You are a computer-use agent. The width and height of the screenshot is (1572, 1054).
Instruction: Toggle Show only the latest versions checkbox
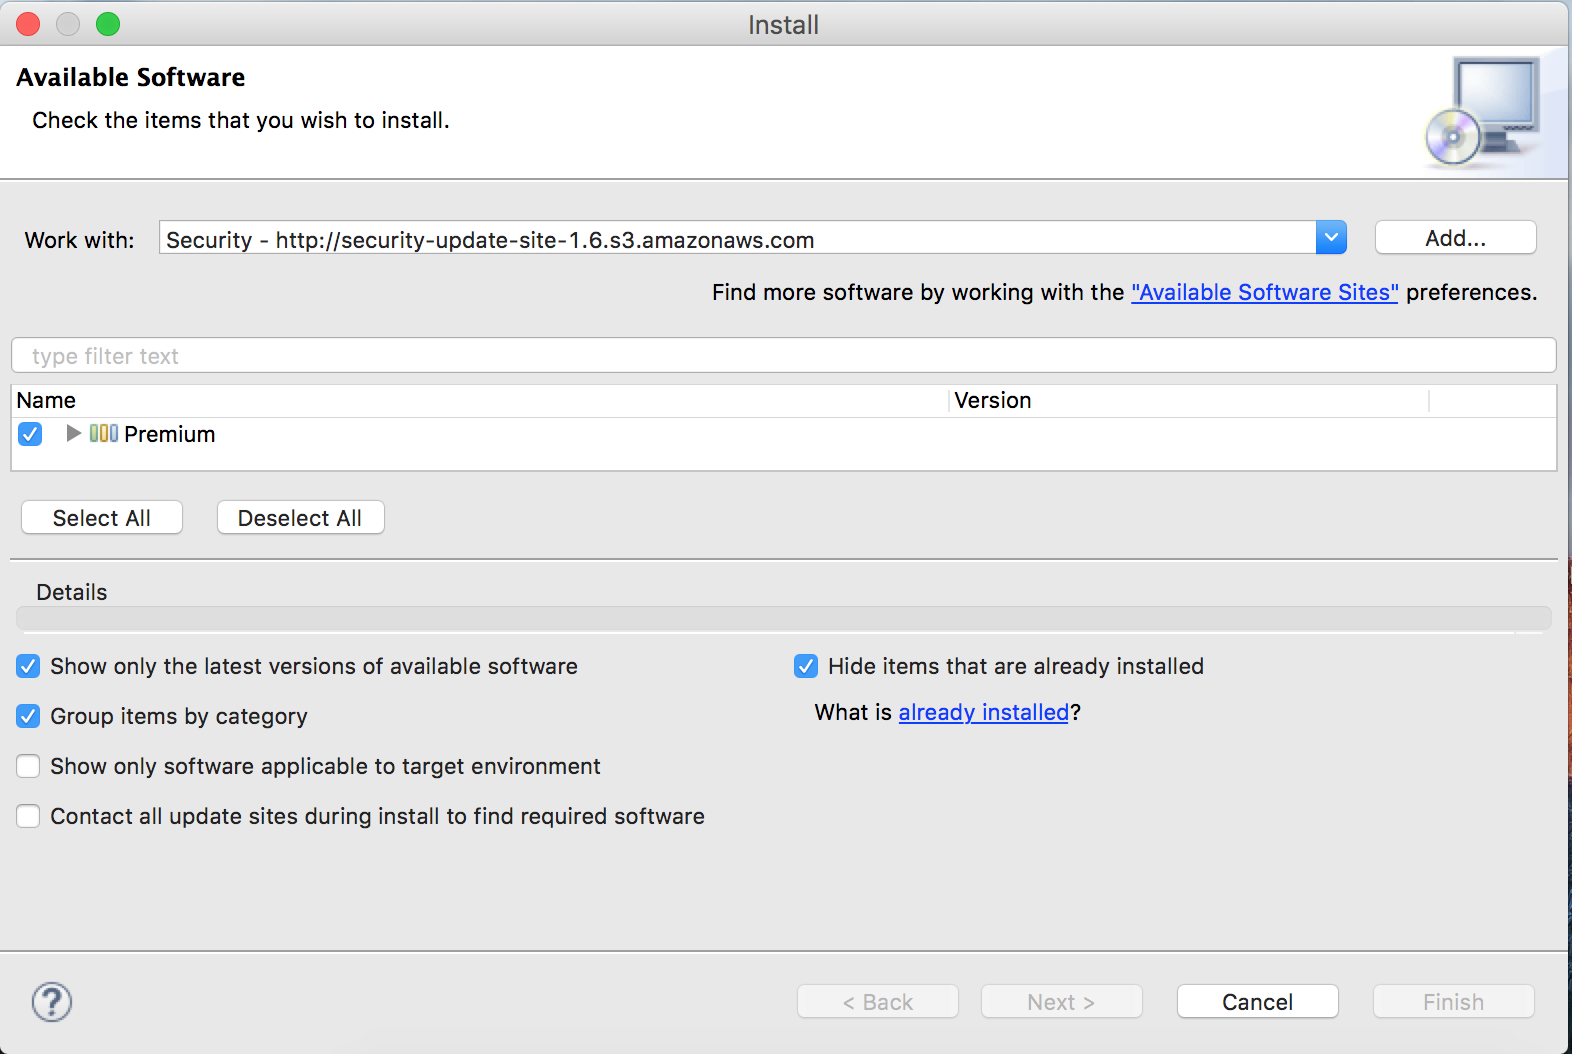pyautogui.click(x=28, y=666)
